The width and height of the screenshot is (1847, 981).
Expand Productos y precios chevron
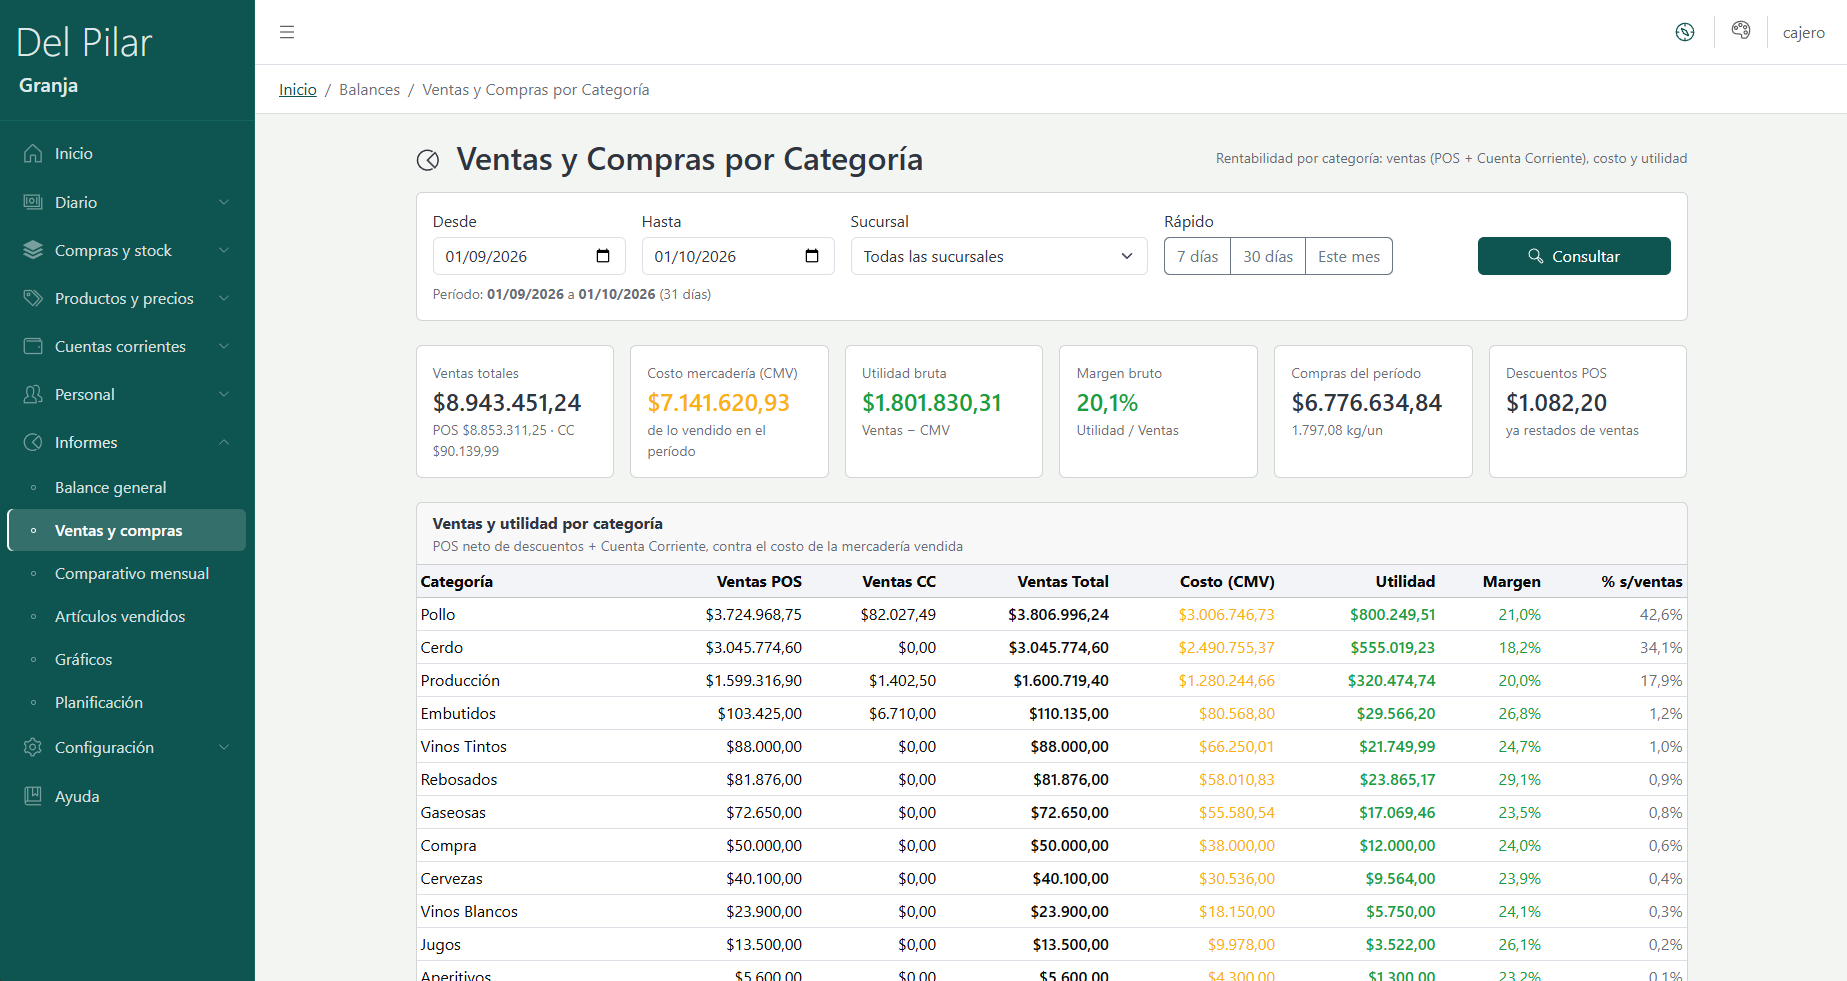click(x=224, y=298)
